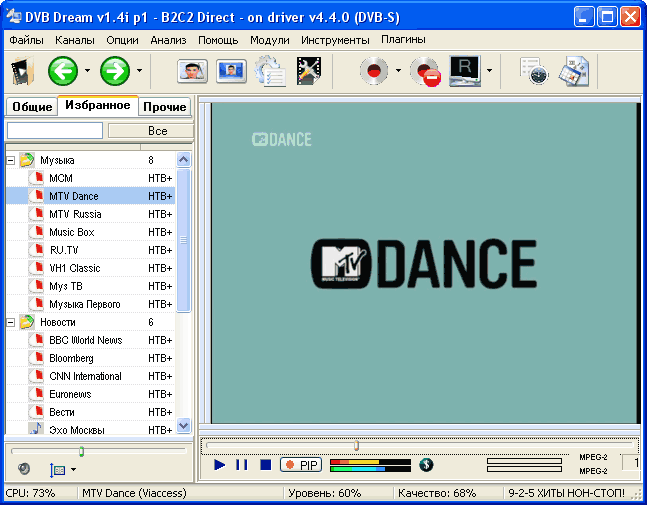Switch to the Прочие tab

coord(165,107)
